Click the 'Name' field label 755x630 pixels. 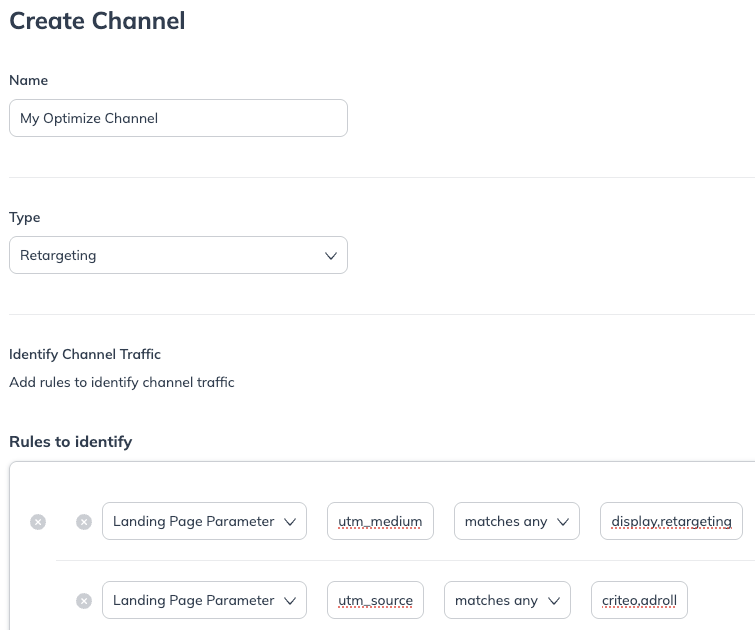28,80
